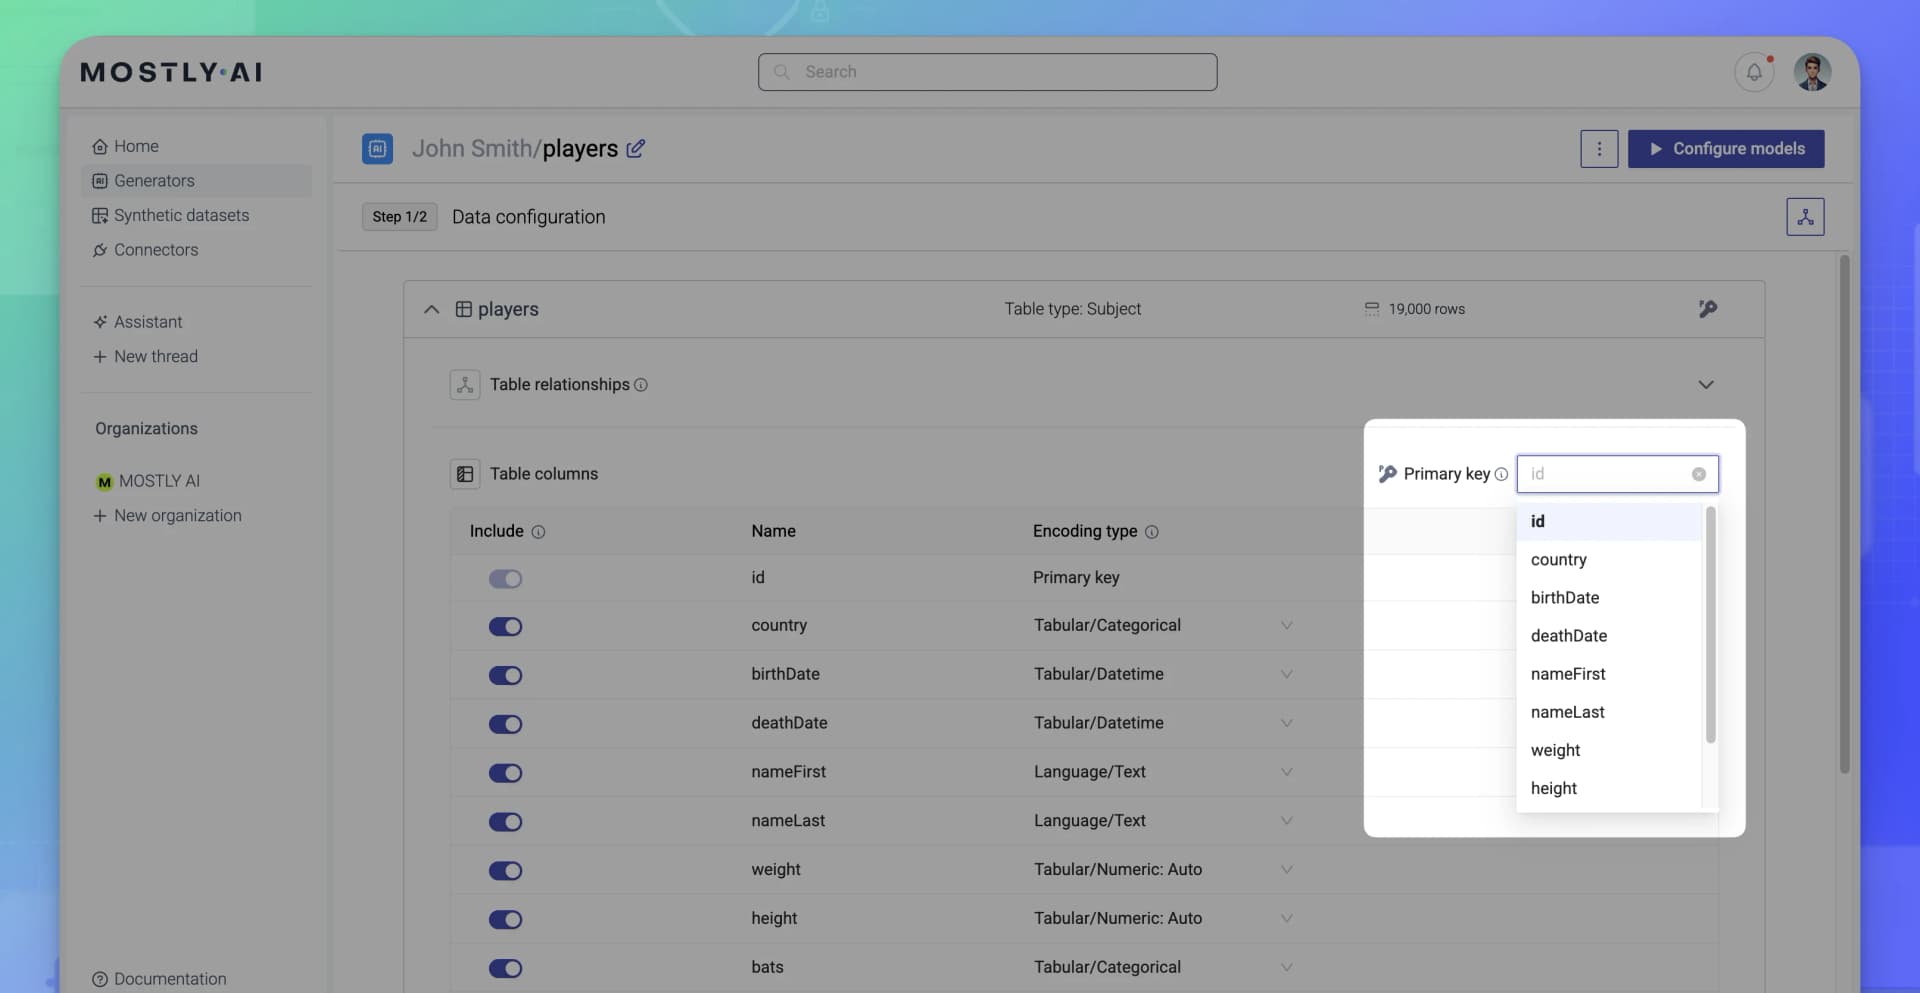Click the key icon in players row
The width and height of the screenshot is (1920, 993).
click(x=1707, y=309)
